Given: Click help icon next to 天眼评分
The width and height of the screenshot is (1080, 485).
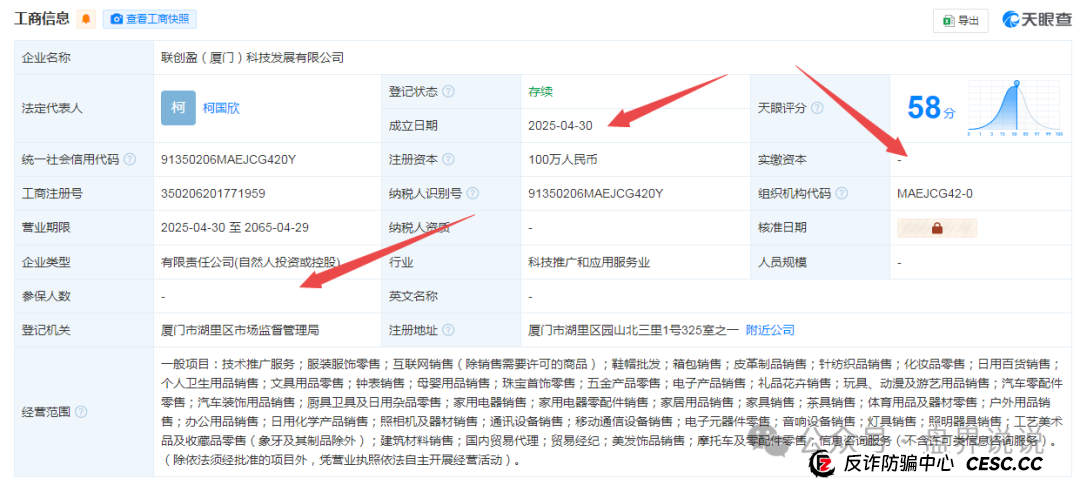Looking at the screenshot, I should click(817, 108).
